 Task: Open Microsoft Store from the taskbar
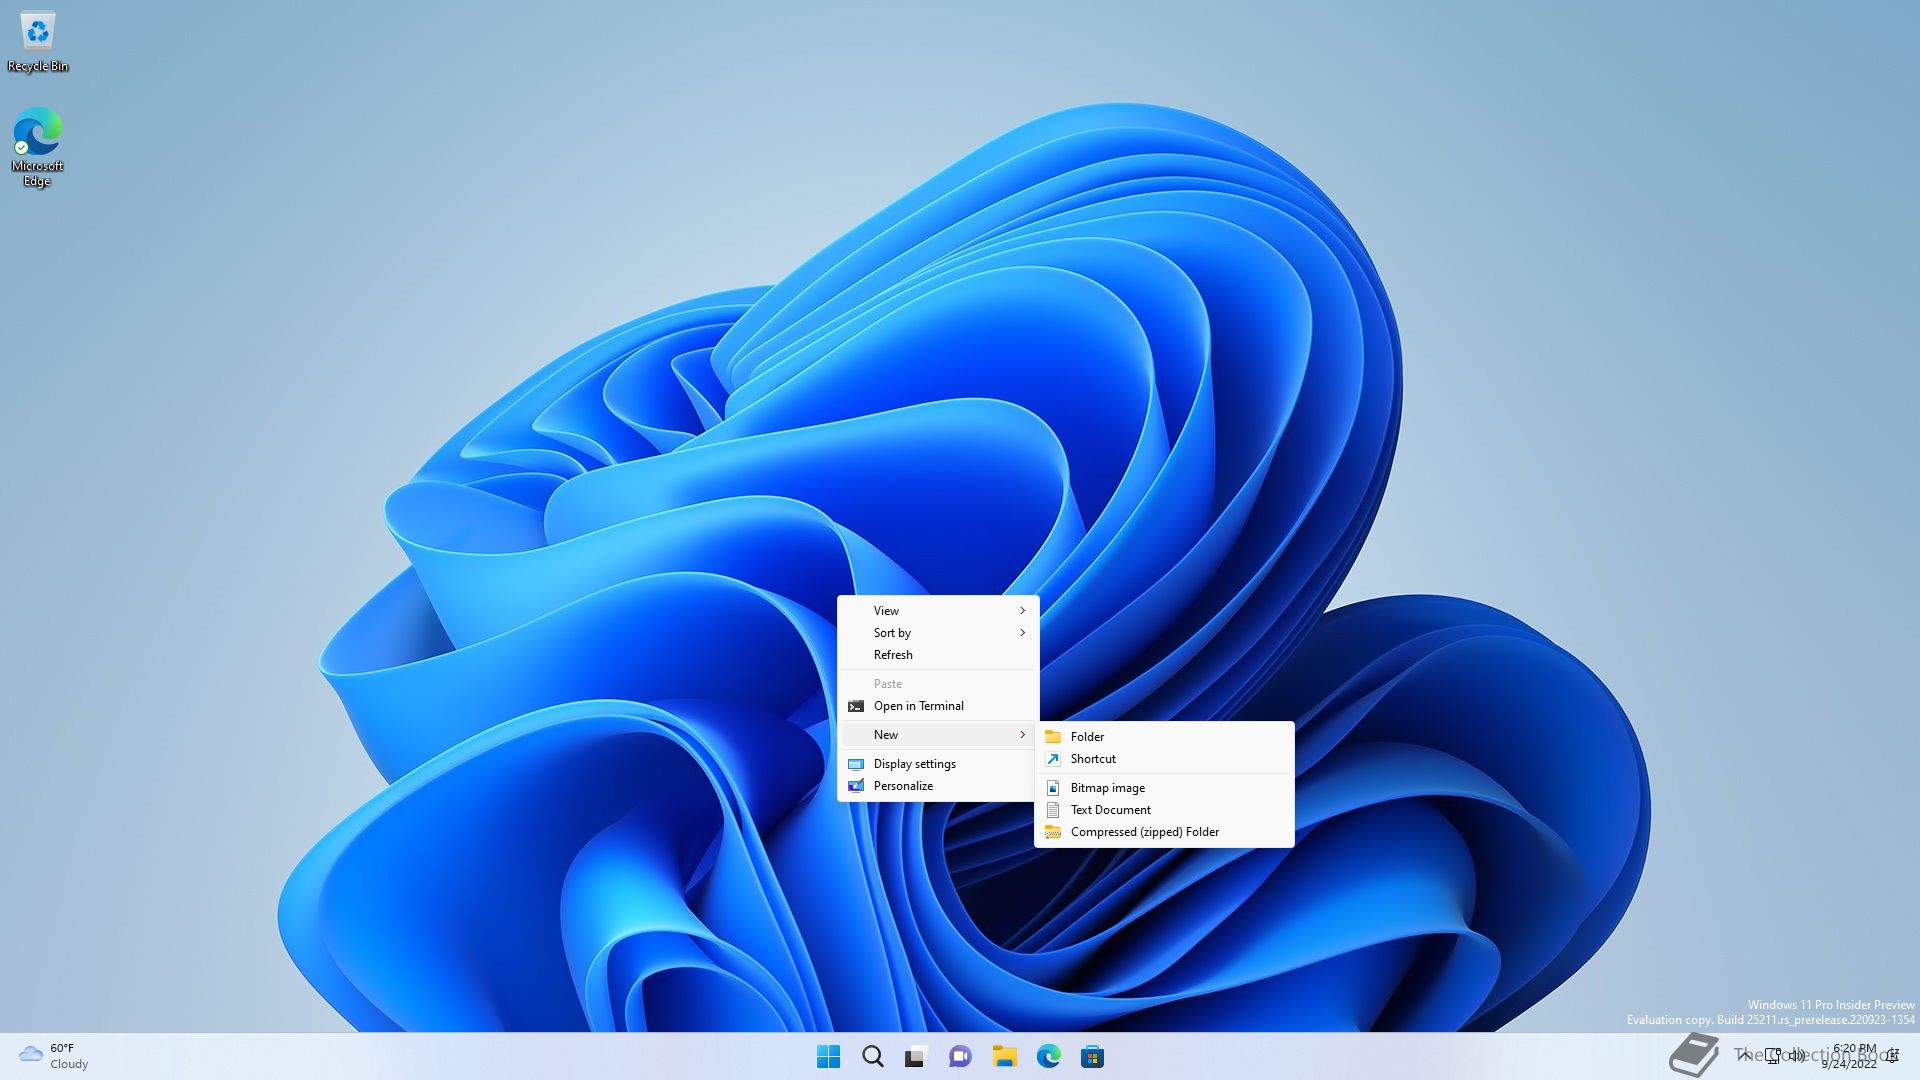pyautogui.click(x=1092, y=1056)
